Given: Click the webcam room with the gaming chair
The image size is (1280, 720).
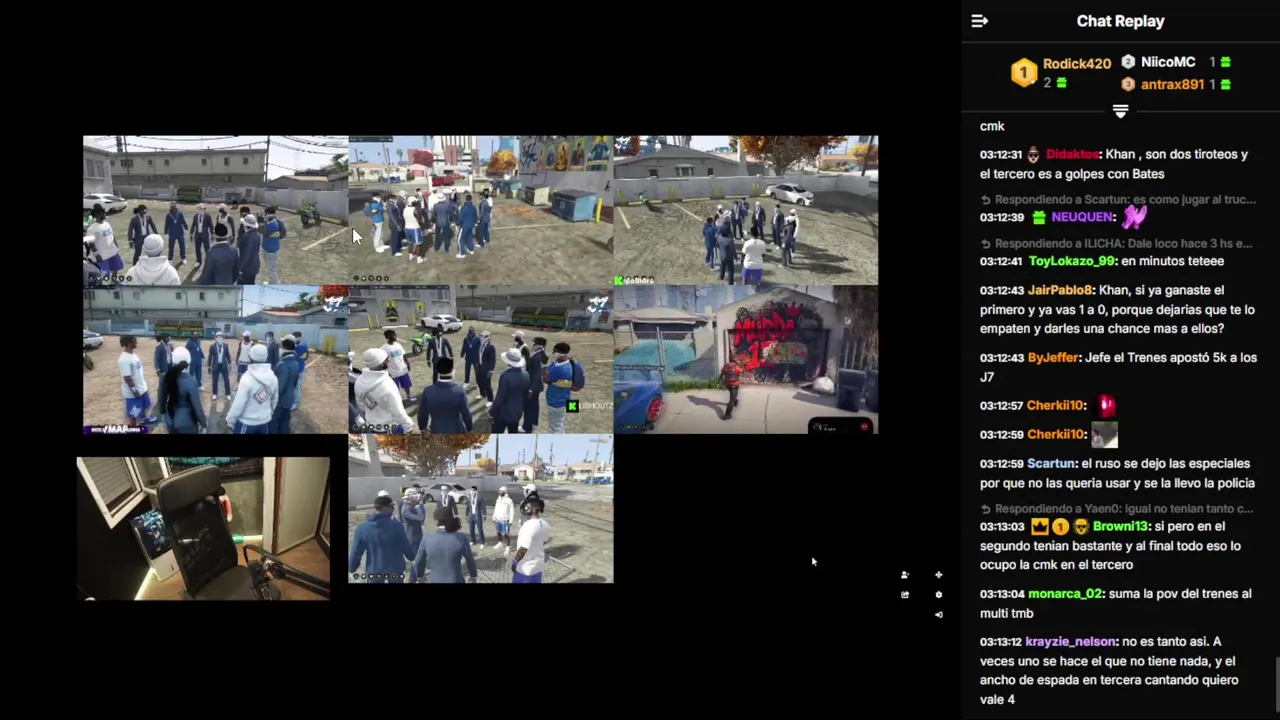Looking at the screenshot, I should 204,528.
